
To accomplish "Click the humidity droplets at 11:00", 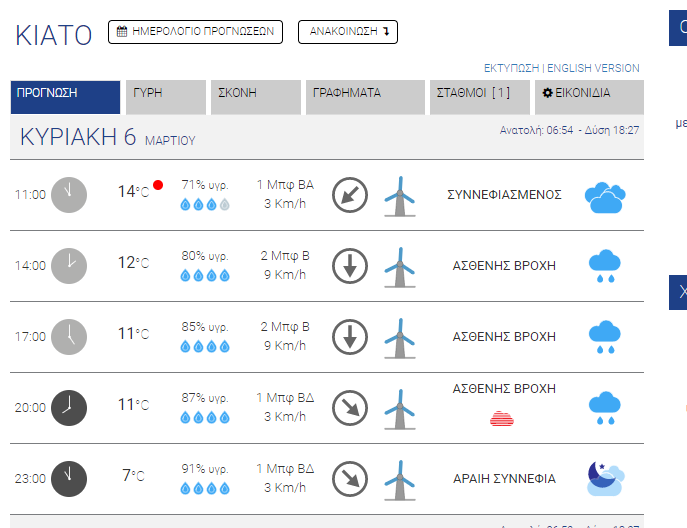I will pyautogui.click(x=205, y=204).
